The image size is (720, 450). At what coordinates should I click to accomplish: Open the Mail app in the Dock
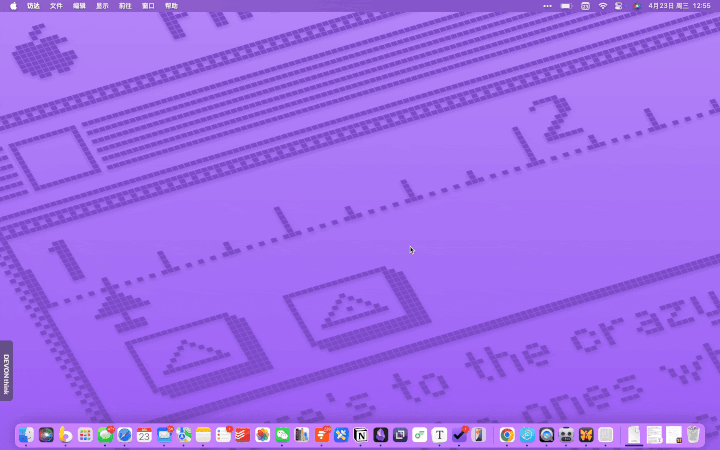[x=164, y=435]
